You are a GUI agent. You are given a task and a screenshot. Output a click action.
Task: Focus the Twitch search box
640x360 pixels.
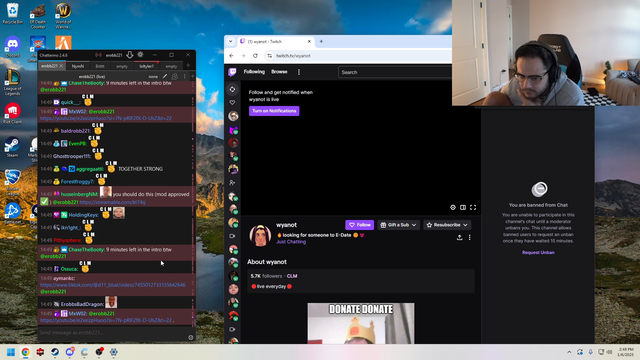click(395, 72)
